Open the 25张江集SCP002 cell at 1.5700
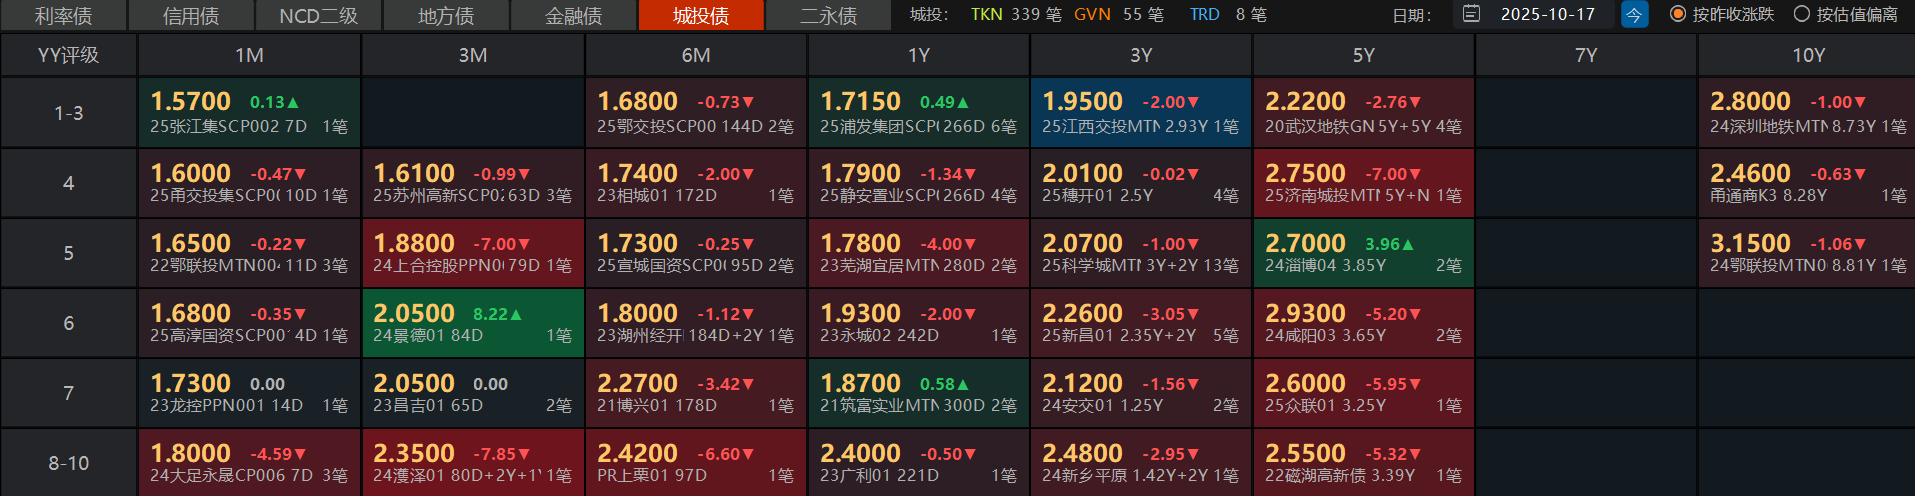Image resolution: width=1915 pixels, height=496 pixels. [x=249, y=113]
